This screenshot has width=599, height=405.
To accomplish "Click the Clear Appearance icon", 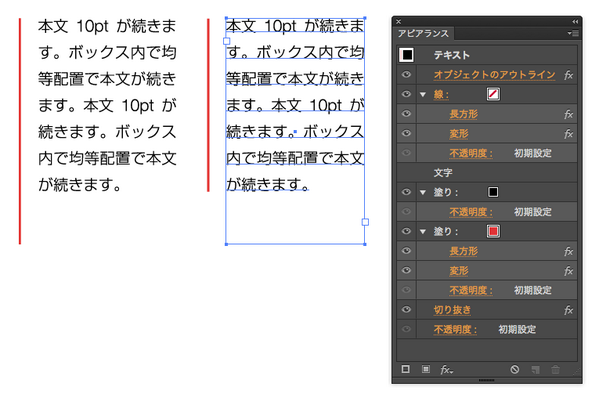I will point(515,369).
